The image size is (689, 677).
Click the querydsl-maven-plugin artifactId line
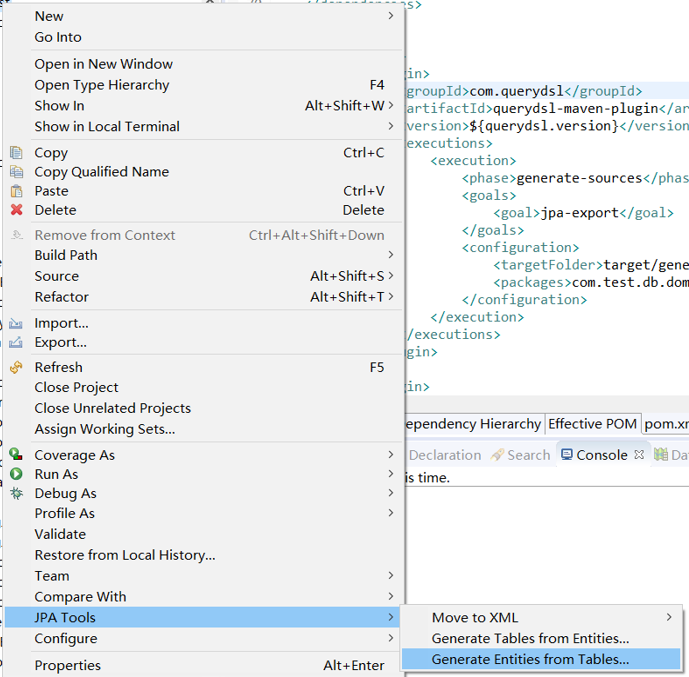click(545, 108)
